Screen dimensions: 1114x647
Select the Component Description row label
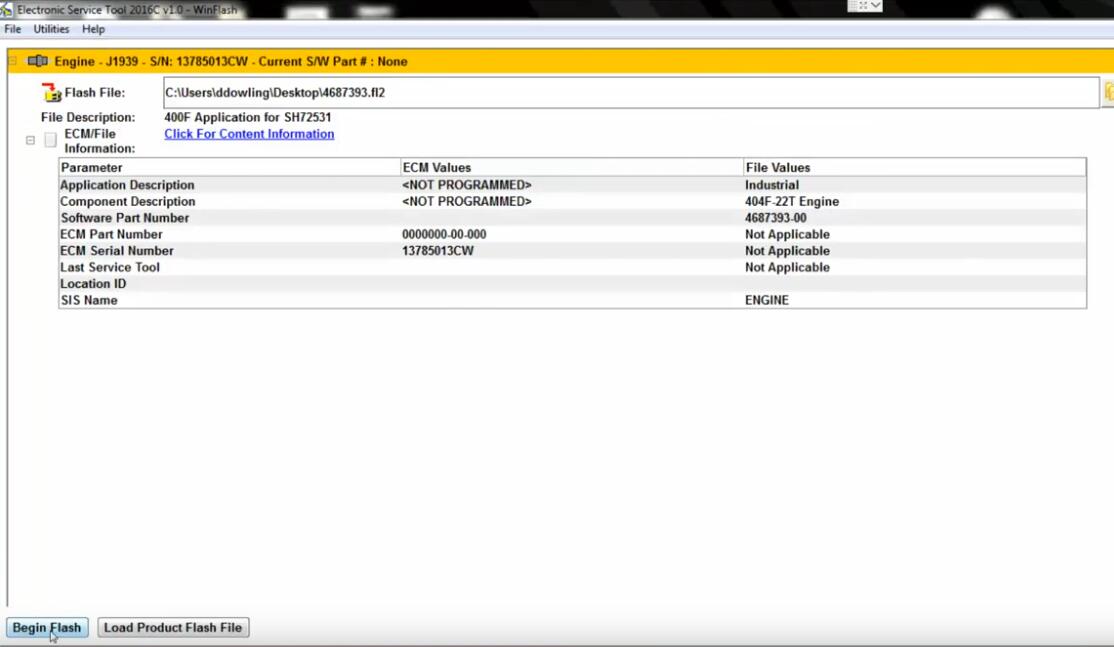coord(128,202)
